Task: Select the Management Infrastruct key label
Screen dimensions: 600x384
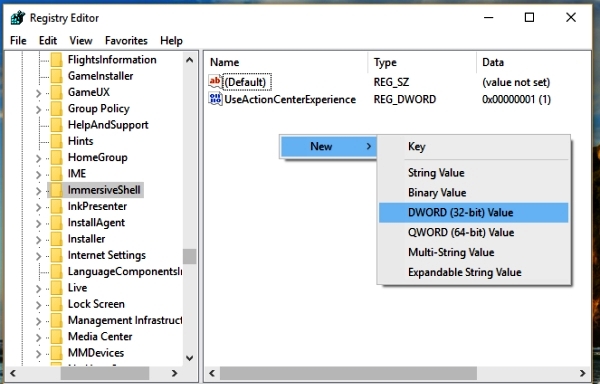Action: click(x=125, y=320)
